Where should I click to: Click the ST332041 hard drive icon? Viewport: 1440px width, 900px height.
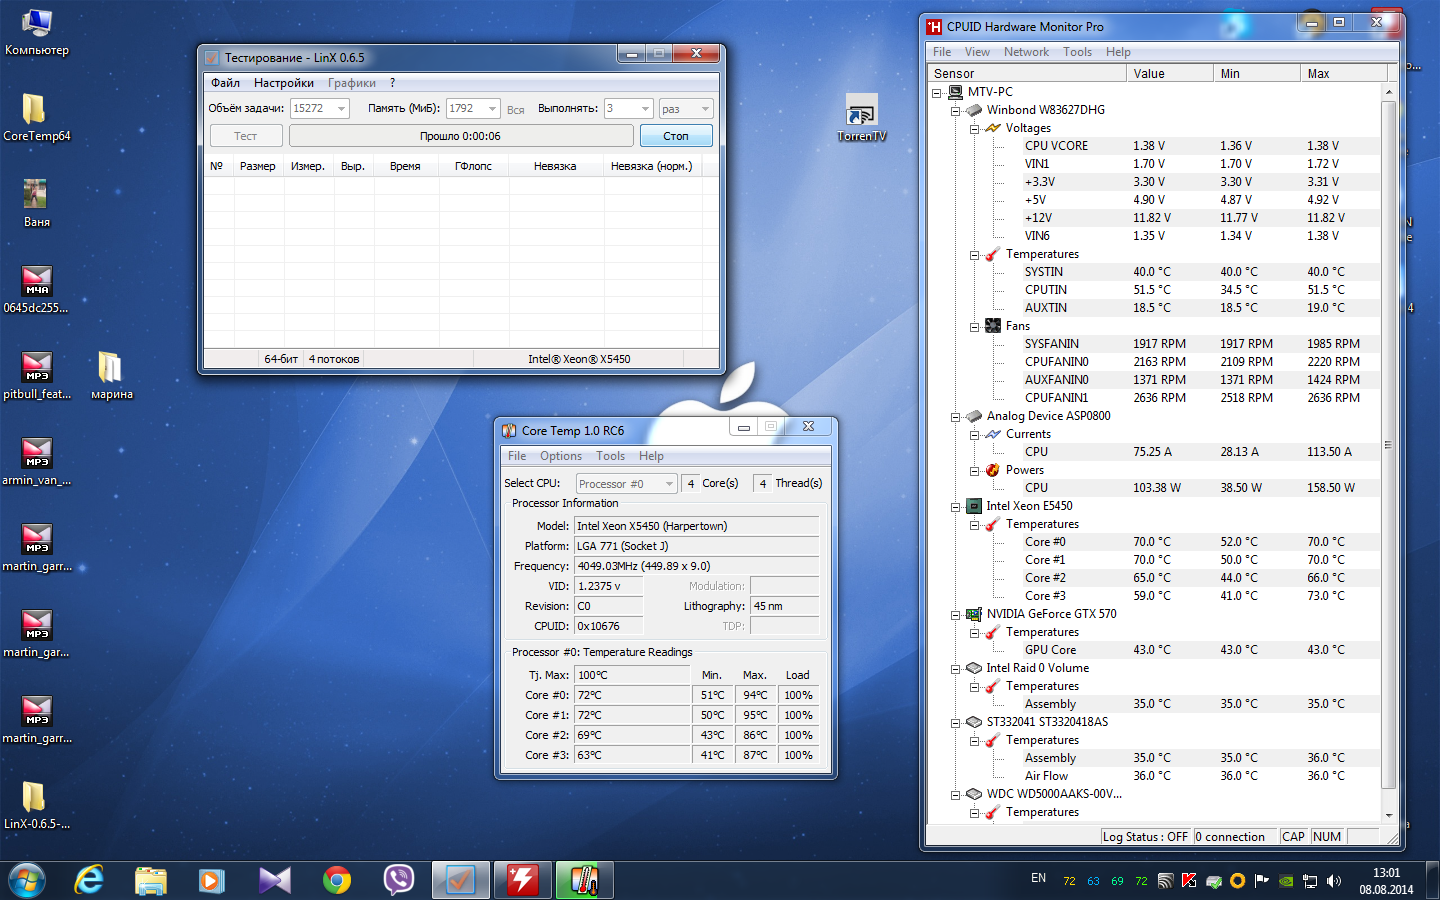[974, 722]
